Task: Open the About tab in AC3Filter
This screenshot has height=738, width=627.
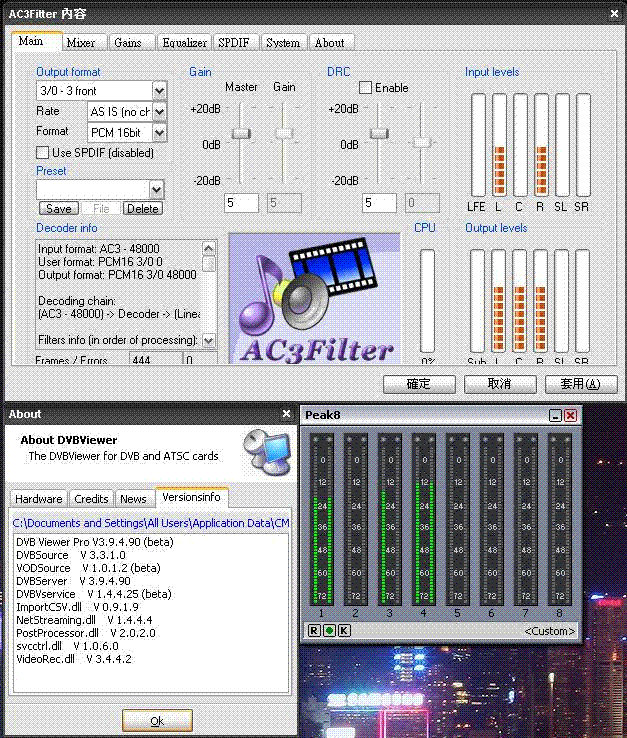Action: click(330, 43)
